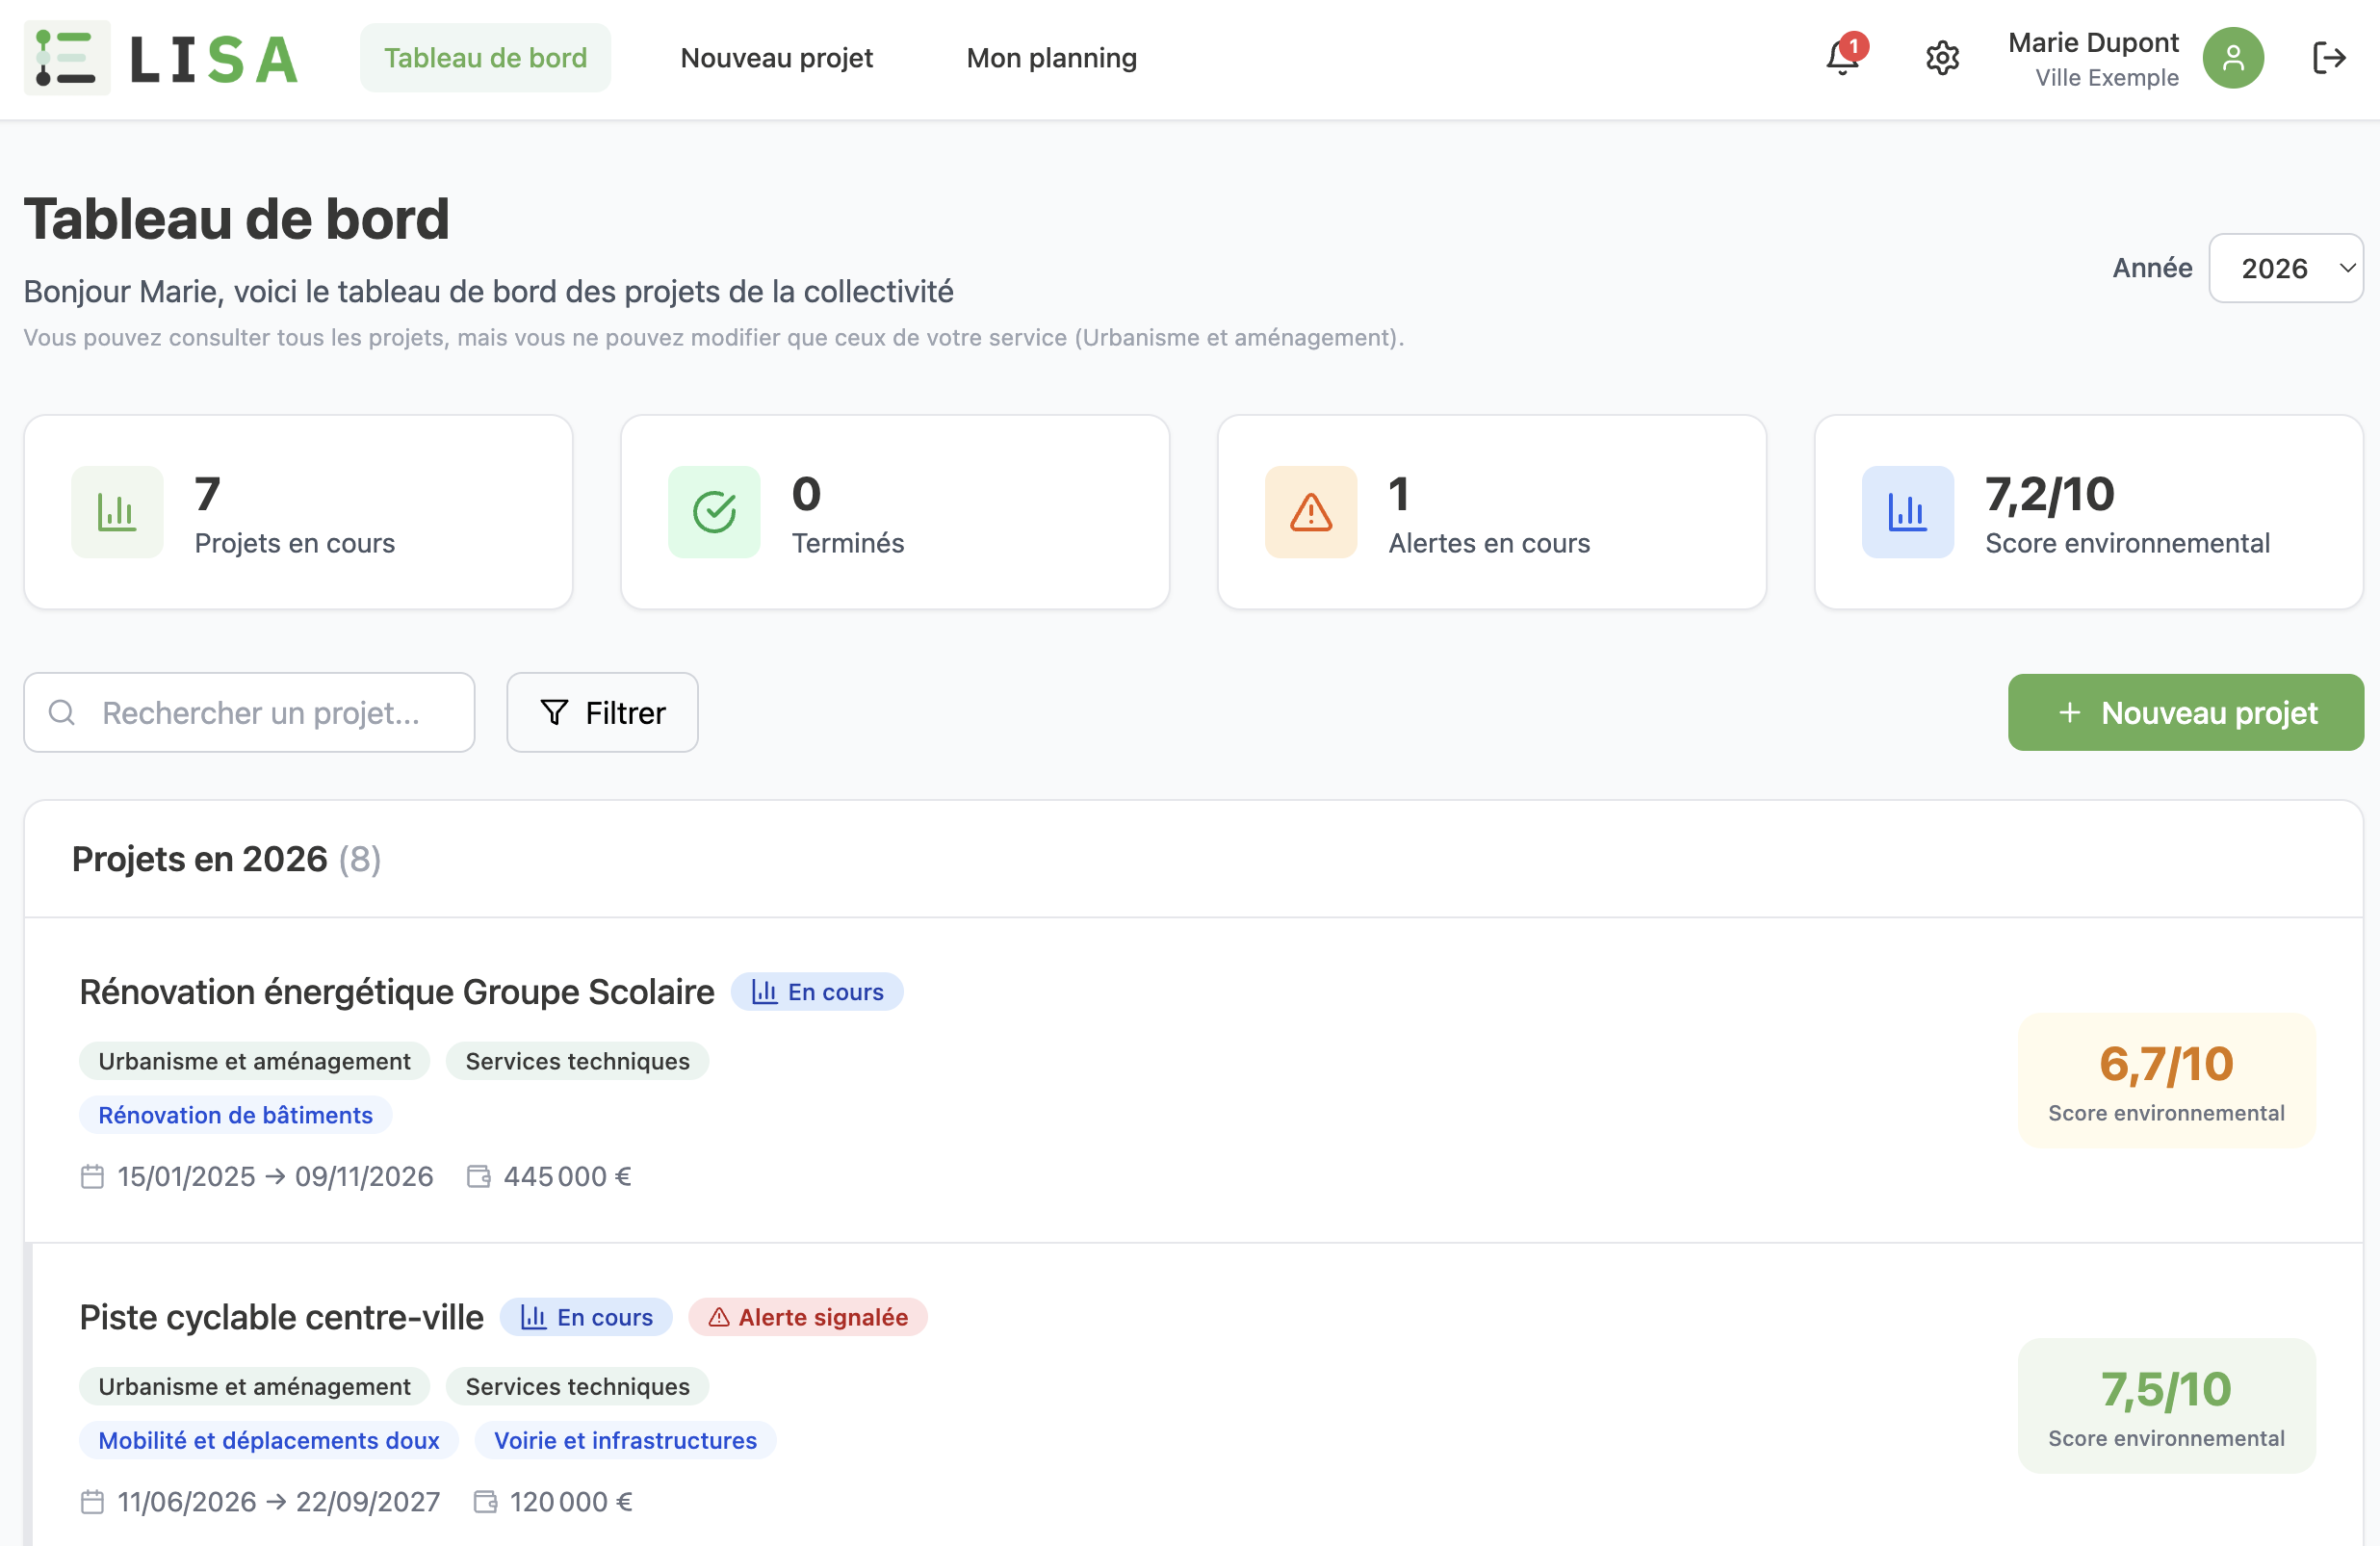Image resolution: width=2380 pixels, height=1546 pixels.
Task: Click the LISA logo icon
Action: pos(67,58)
